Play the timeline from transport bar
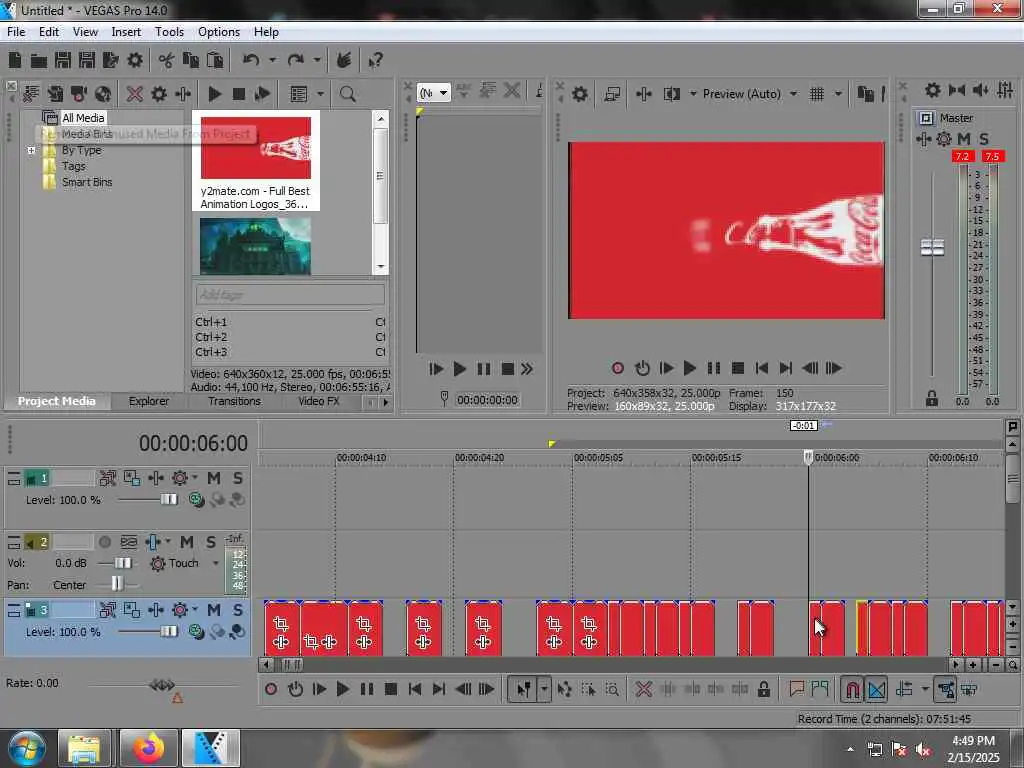Image resolution: width=1024 pixels, height=768 pixels. [x=342, y=689]
